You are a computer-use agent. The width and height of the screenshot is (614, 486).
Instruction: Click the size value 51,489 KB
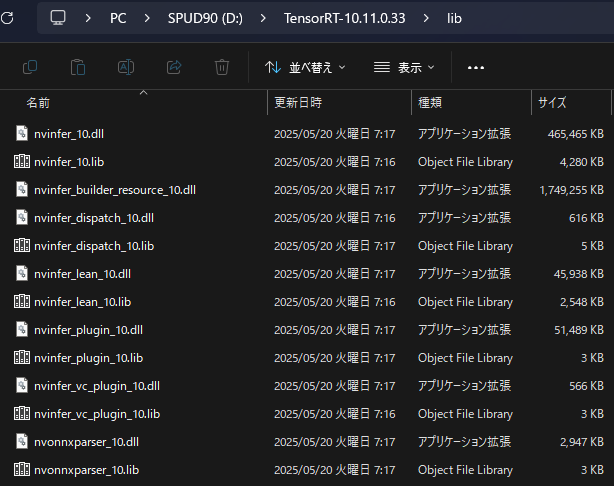(579, 330)
